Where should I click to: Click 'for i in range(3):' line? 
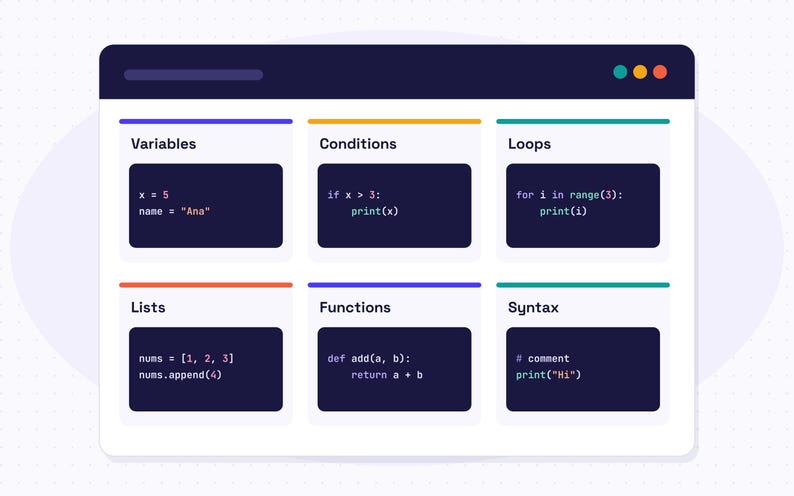[x=569, y=195]
